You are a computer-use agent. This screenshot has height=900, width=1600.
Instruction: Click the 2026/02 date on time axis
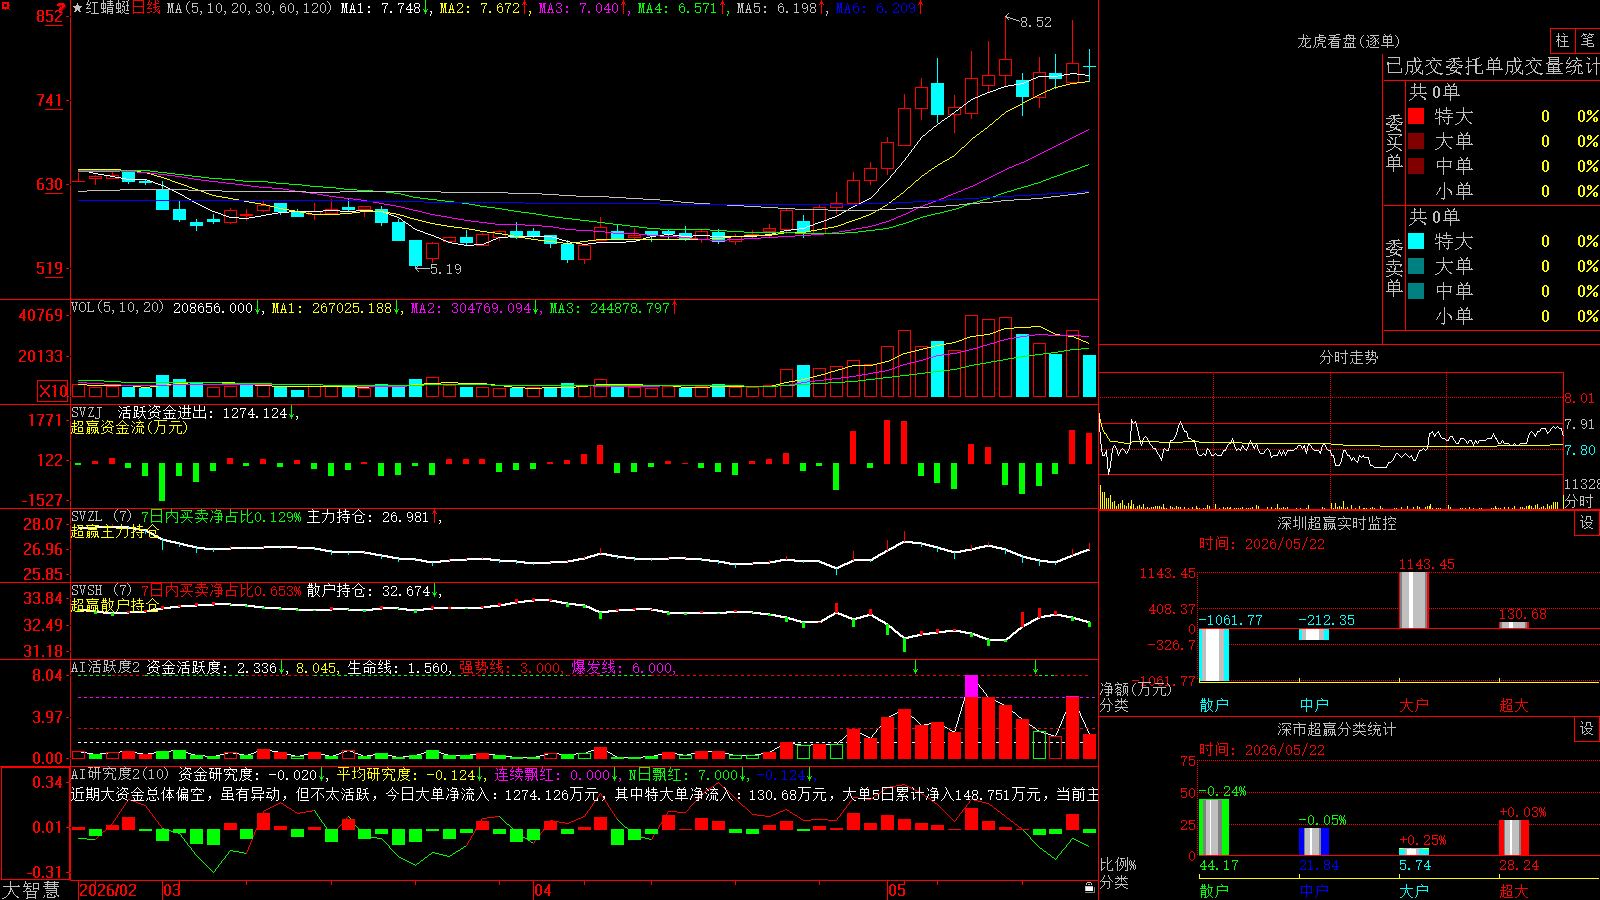(x=108, y=890)
